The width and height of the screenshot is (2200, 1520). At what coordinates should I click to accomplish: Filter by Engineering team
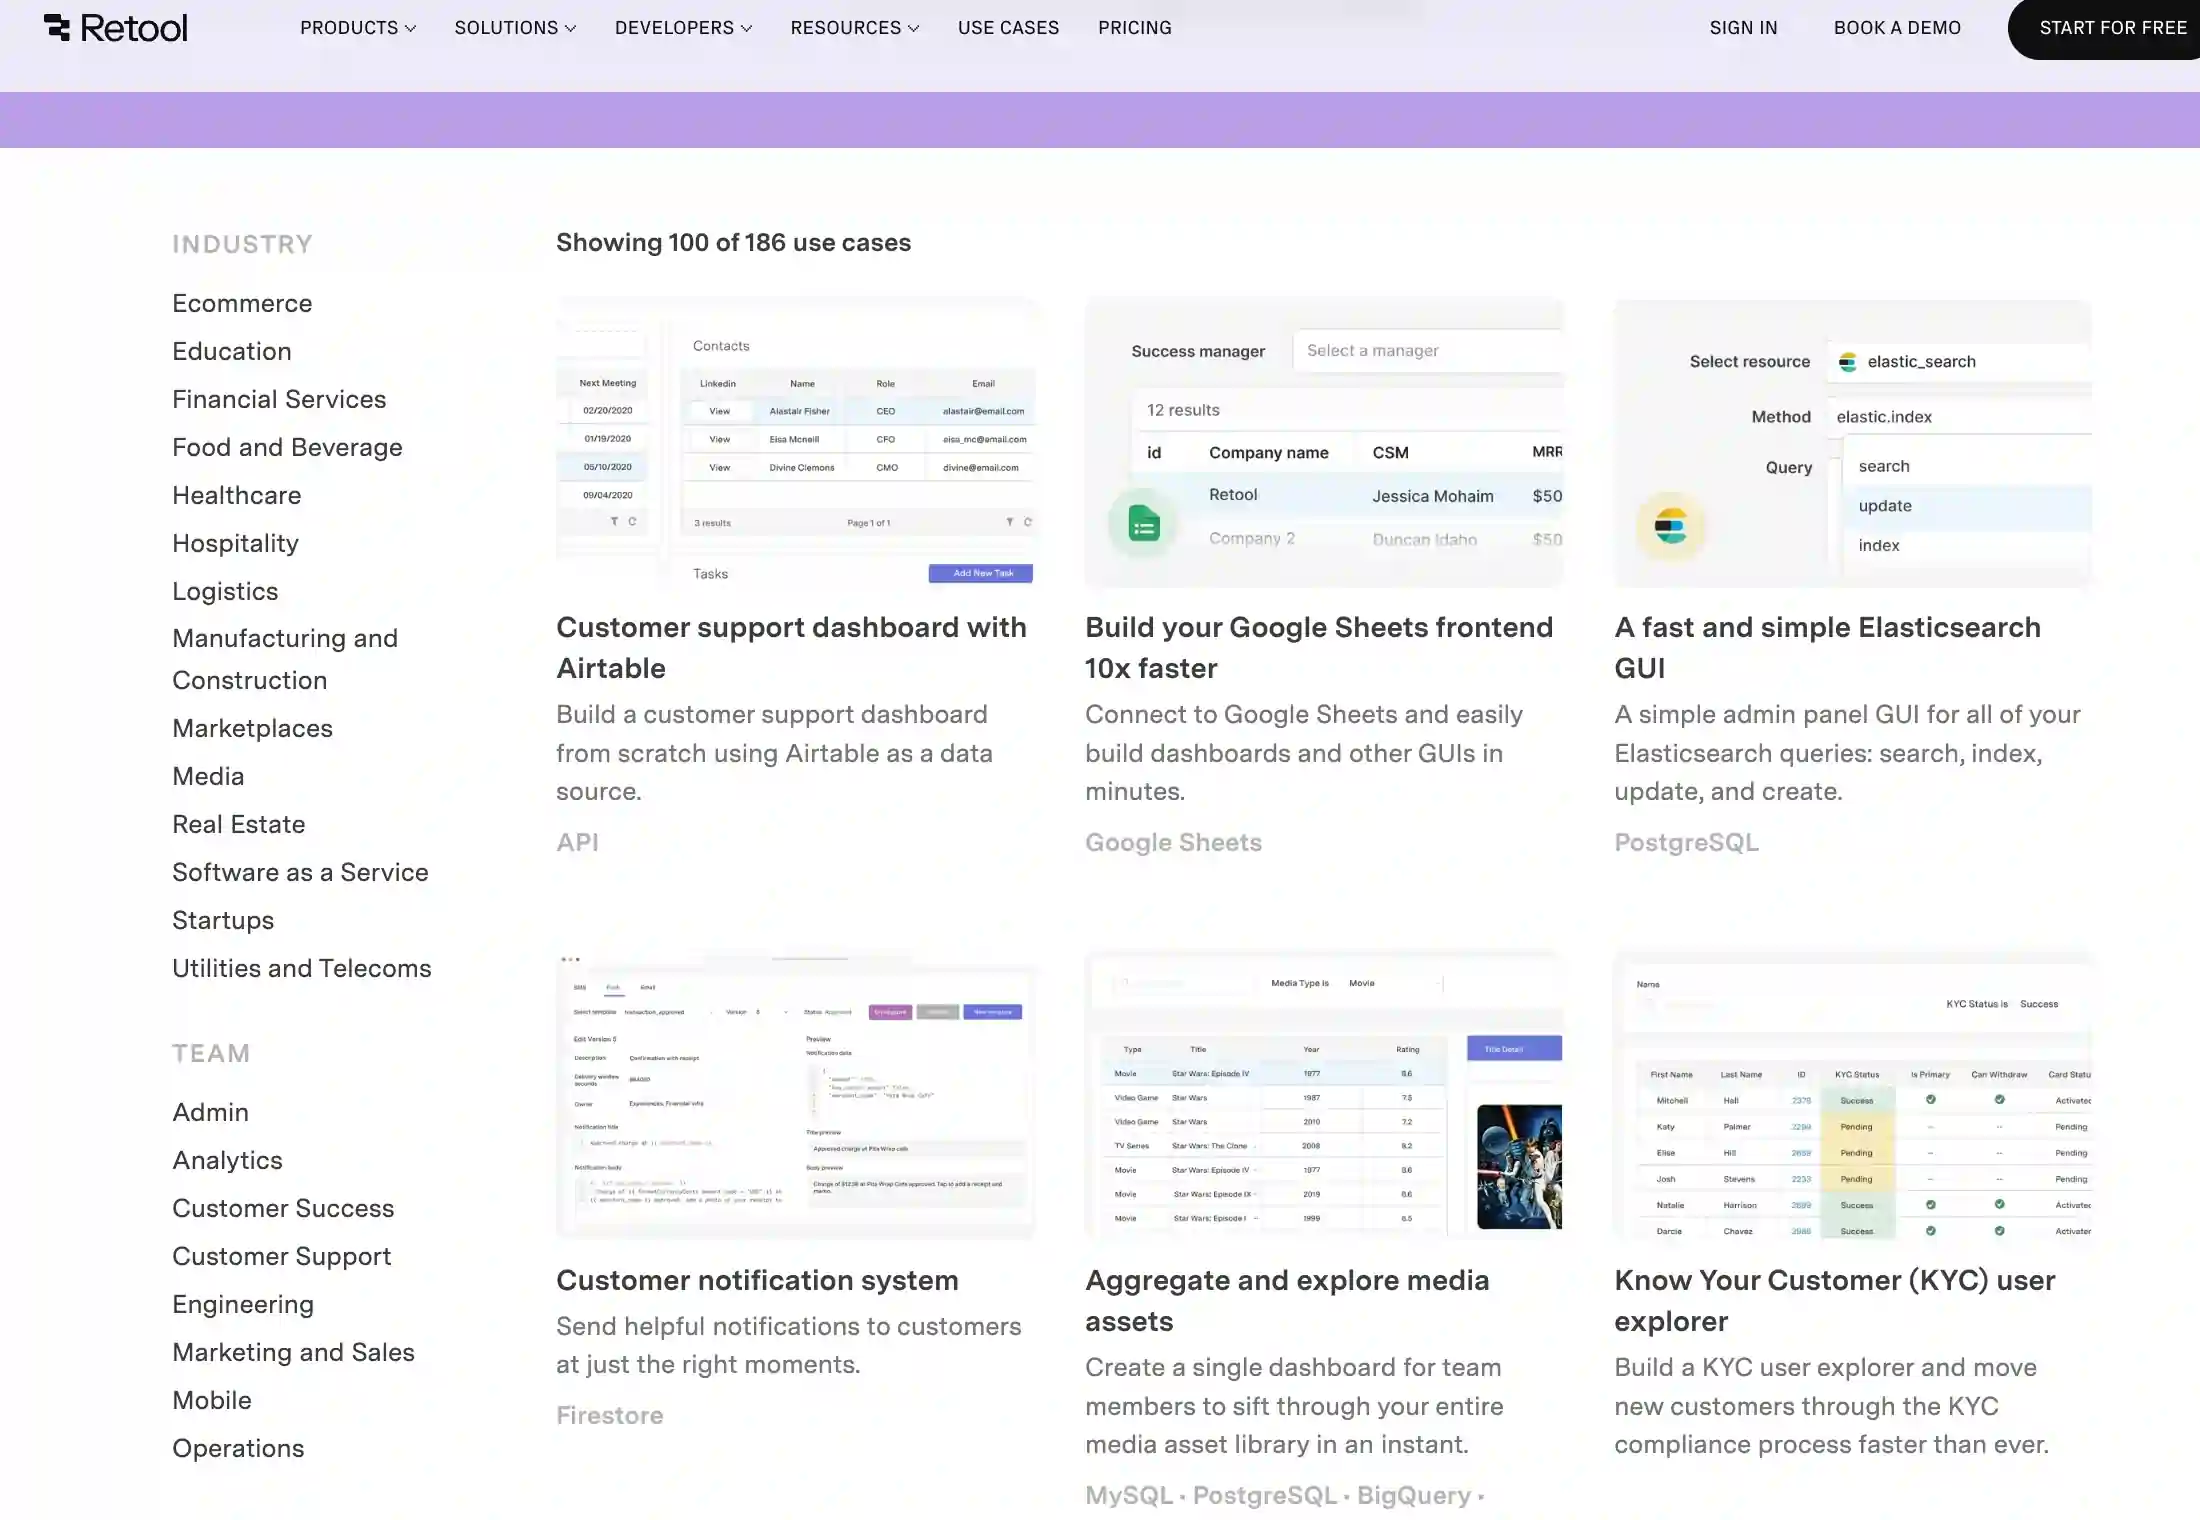pos(243,1304)
